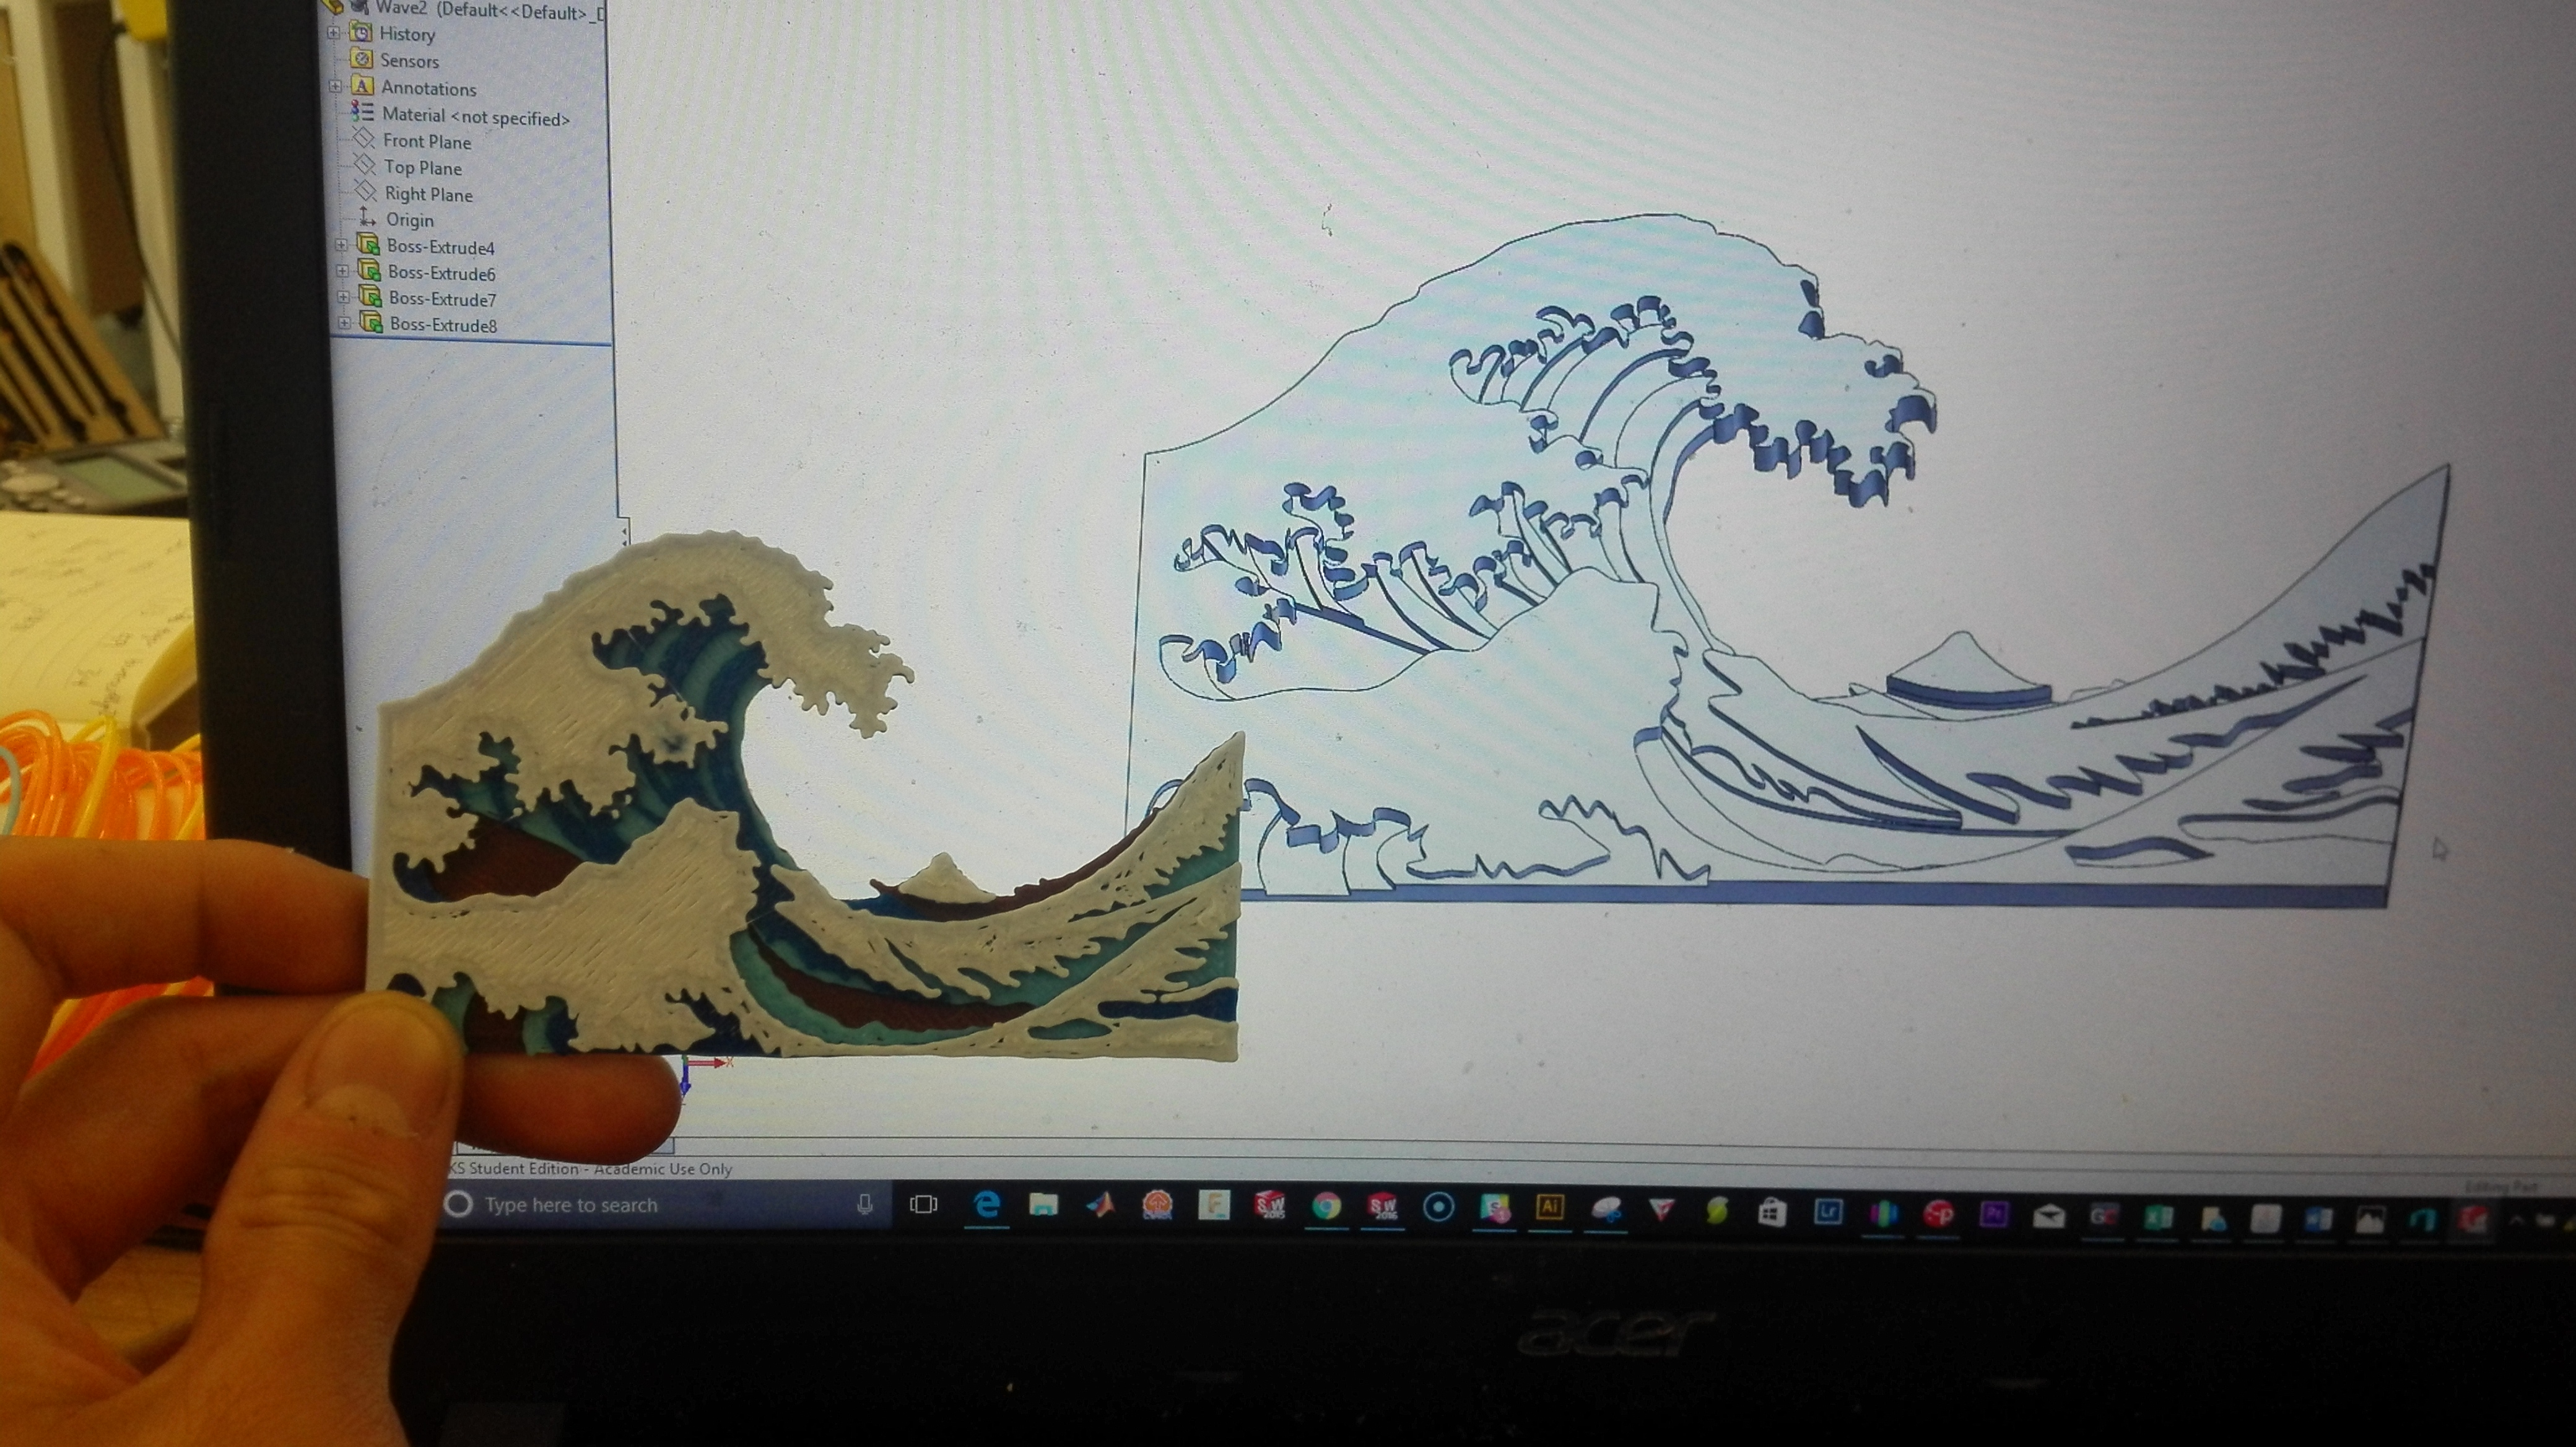Click the Top Plane icon
This screenshot has height=1447, width=2576.
coord(366,165)
